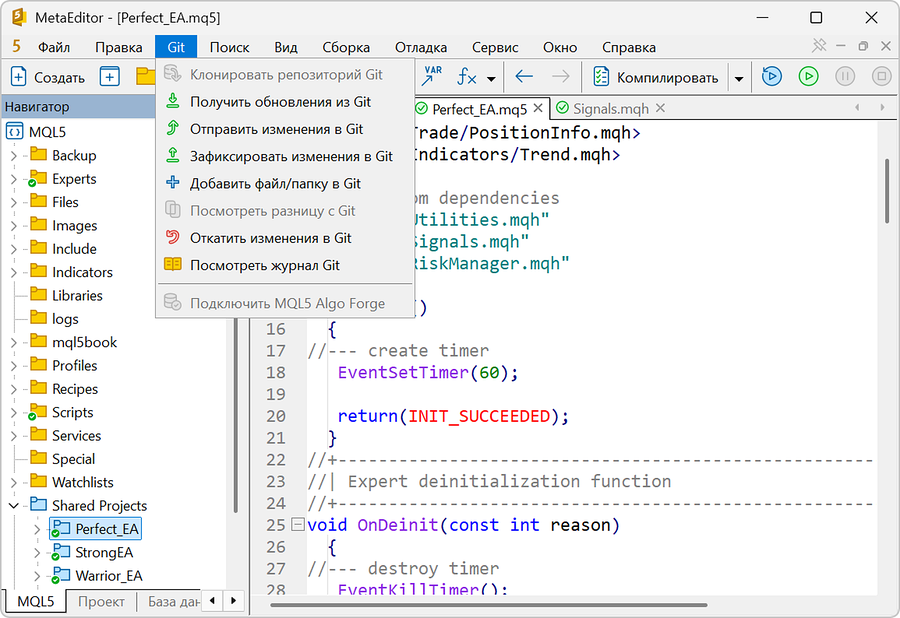Start debugging on real data (blue play icon)
Image resolution: width=900 pixels, height=618 pixels.
(x=771, y=76)
